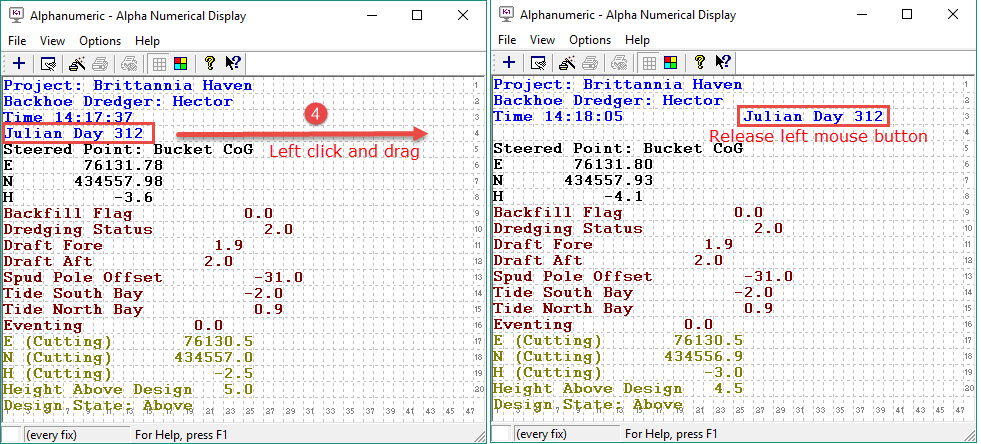Open the Options menu in the 14:17:37 window
981x444 pixels.
point(100,41)
